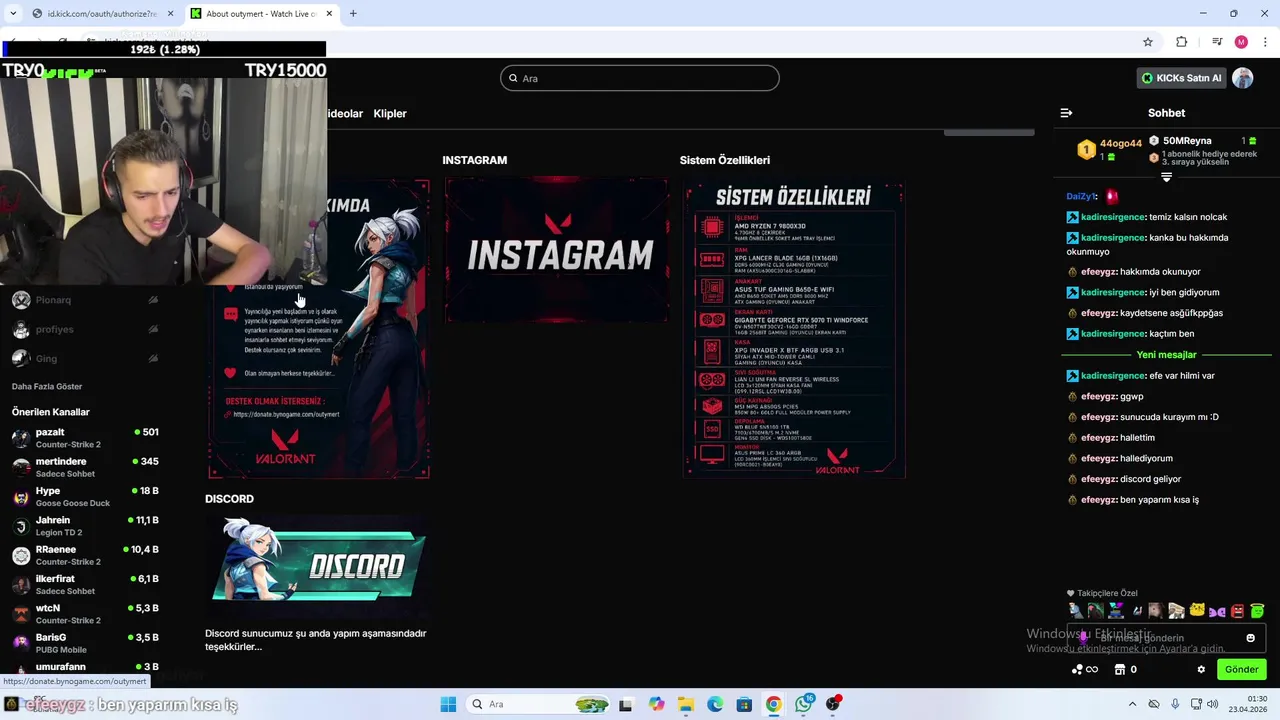The width and height of the screenshot is (1280, 720).
Task: Open Microsoft Store from taskbar
Action: pos(744,704)
